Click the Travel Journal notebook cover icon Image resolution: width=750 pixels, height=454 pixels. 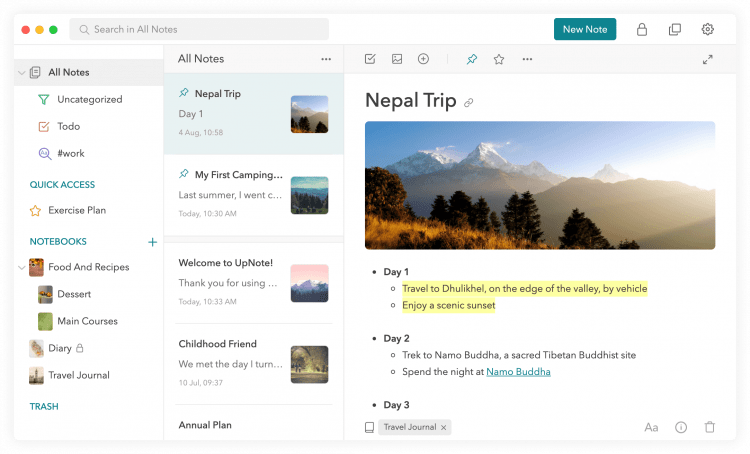[x=36, y=376]
